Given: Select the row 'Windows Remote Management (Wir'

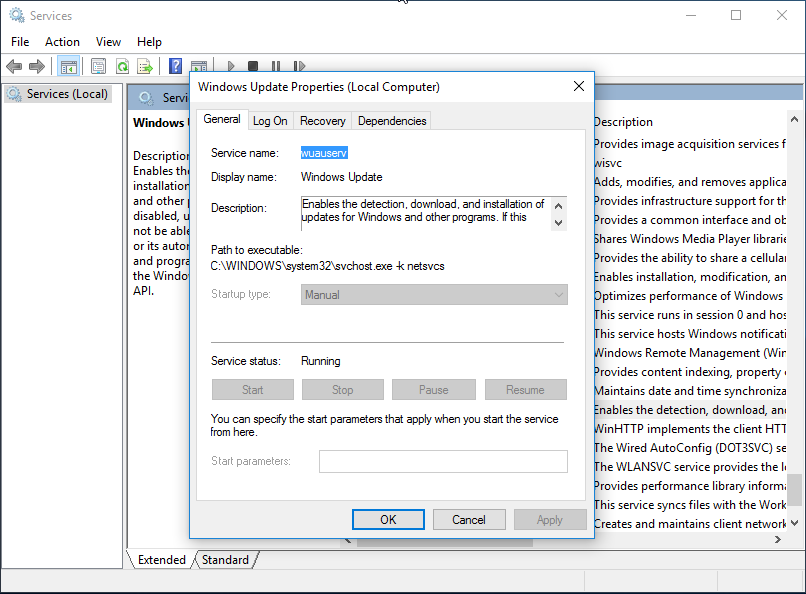Looking at the screenshot, I should click(690, 353).
